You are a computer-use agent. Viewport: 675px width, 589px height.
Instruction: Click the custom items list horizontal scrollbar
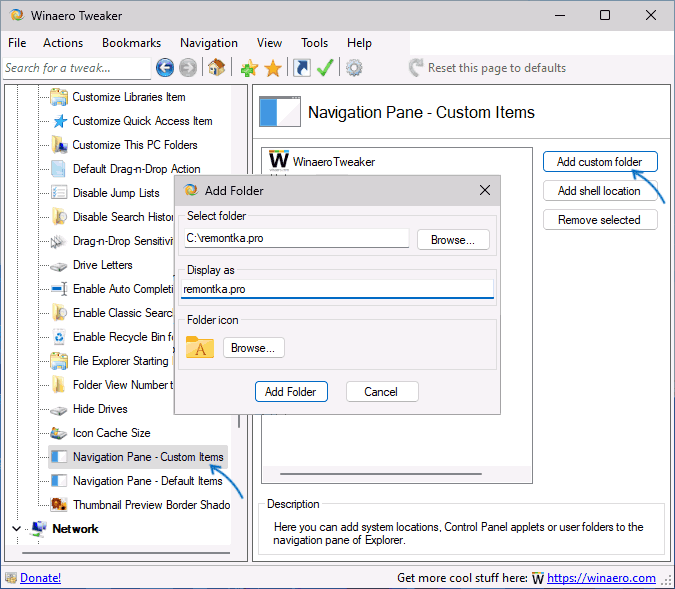coord(381,474)
